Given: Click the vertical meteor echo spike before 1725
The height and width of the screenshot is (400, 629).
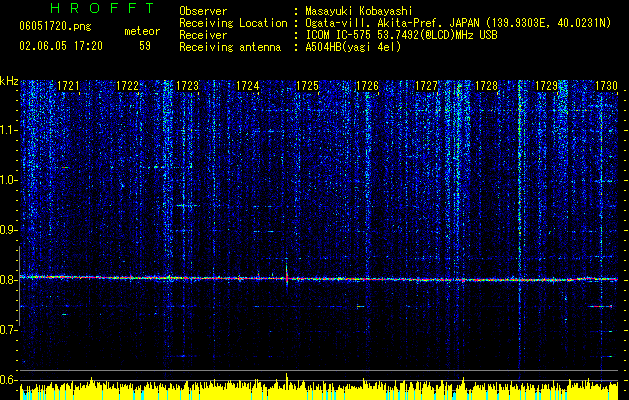Looking at the screenshot, I should (287, 274).
